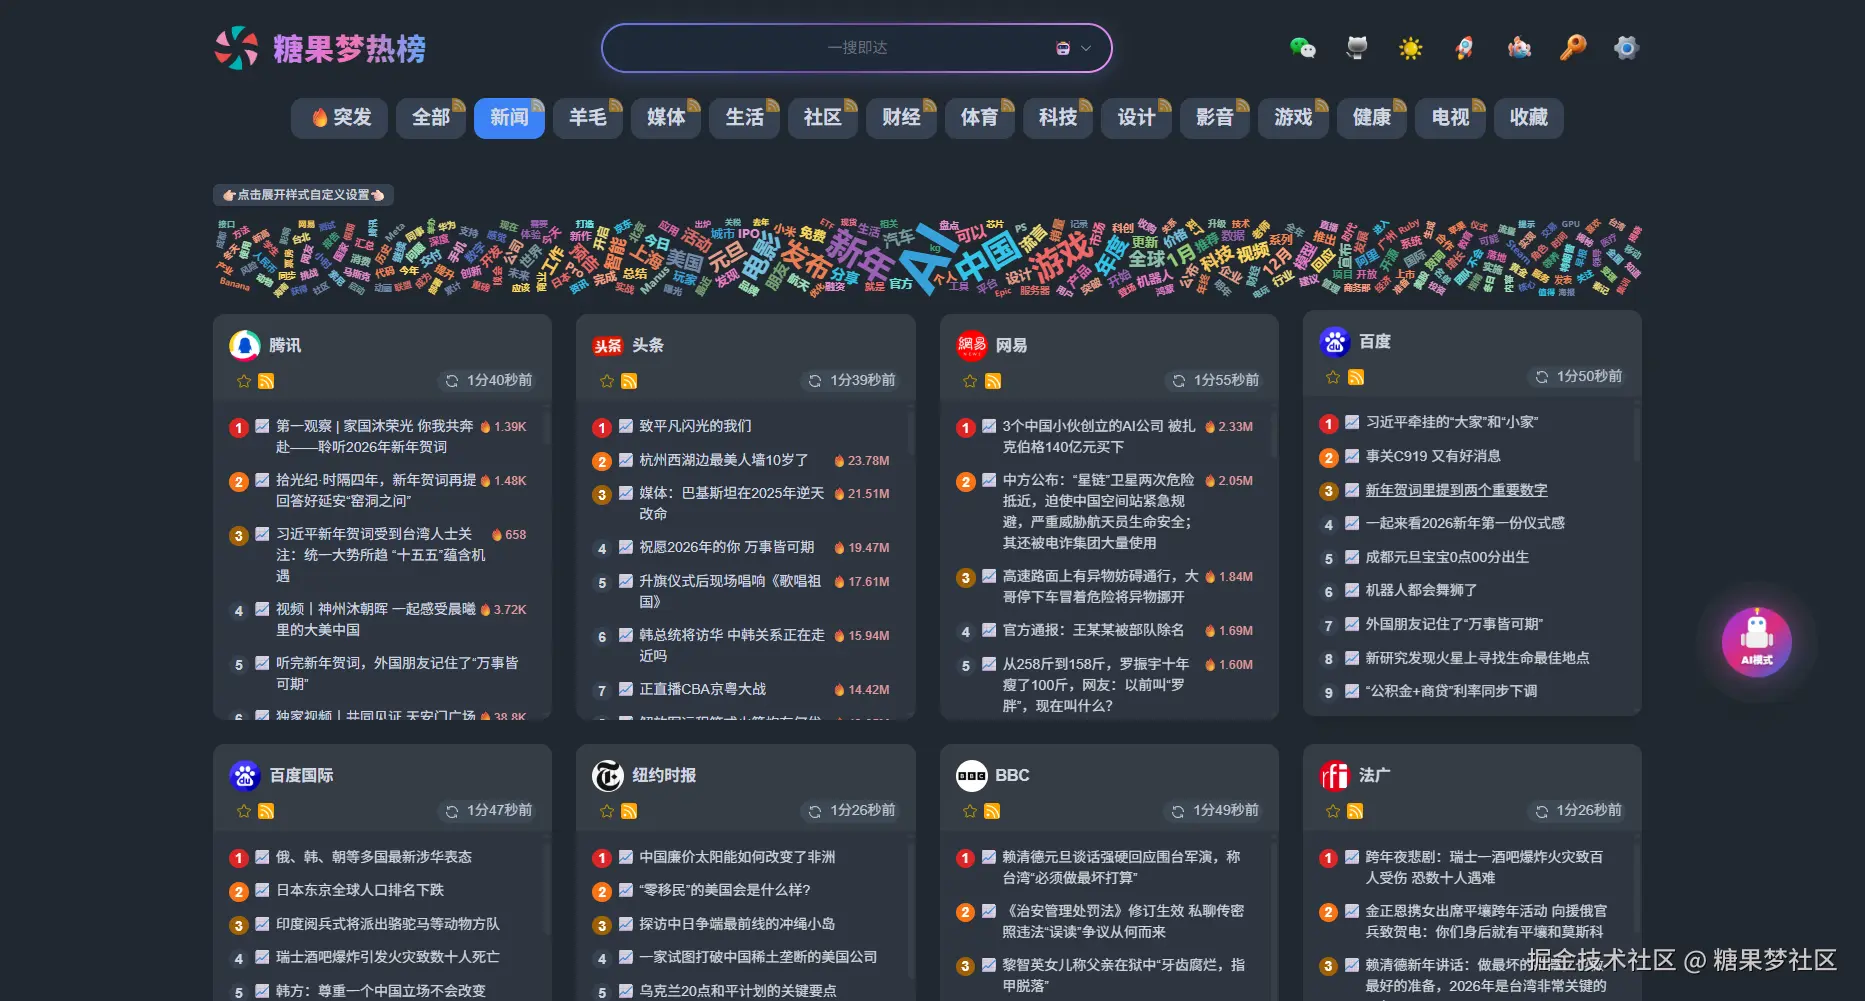Favorite the 百度国际 card with its star
The width and height of the screenshot is (1865, 1001).
point(244,811)
